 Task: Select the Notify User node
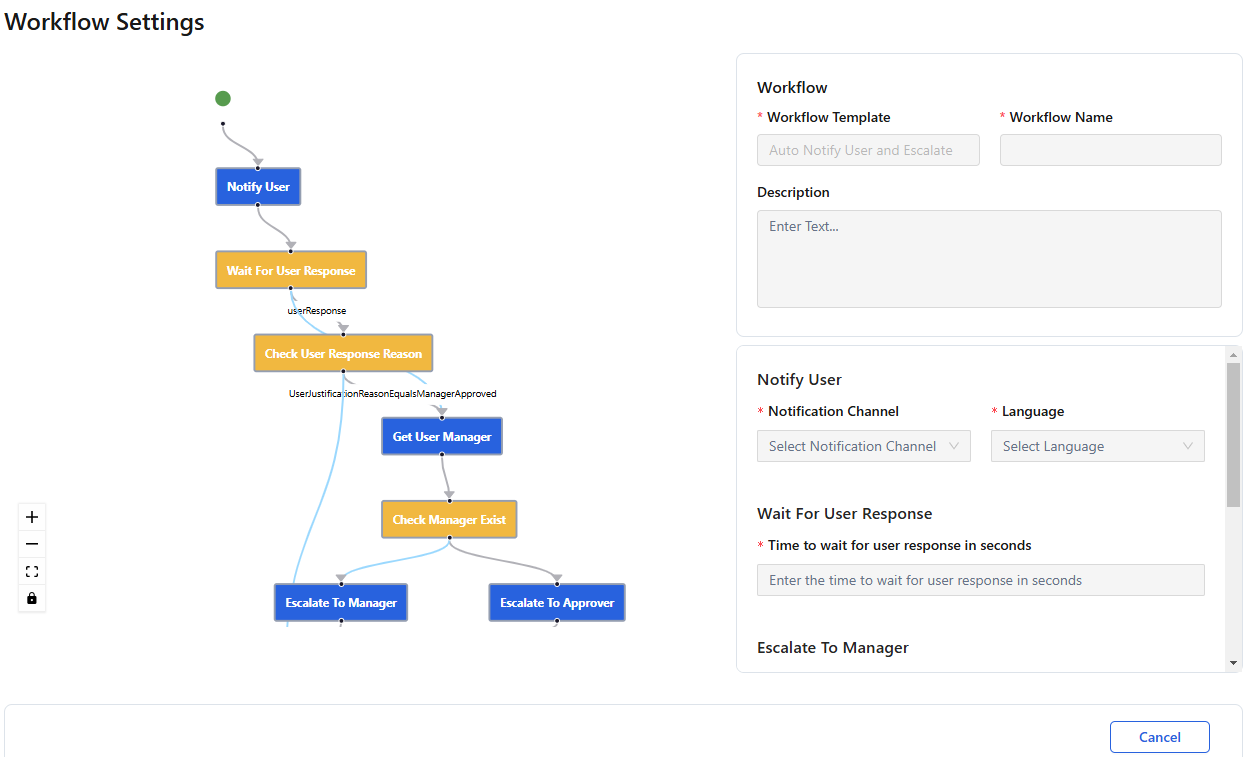click(x=258, y=187)
